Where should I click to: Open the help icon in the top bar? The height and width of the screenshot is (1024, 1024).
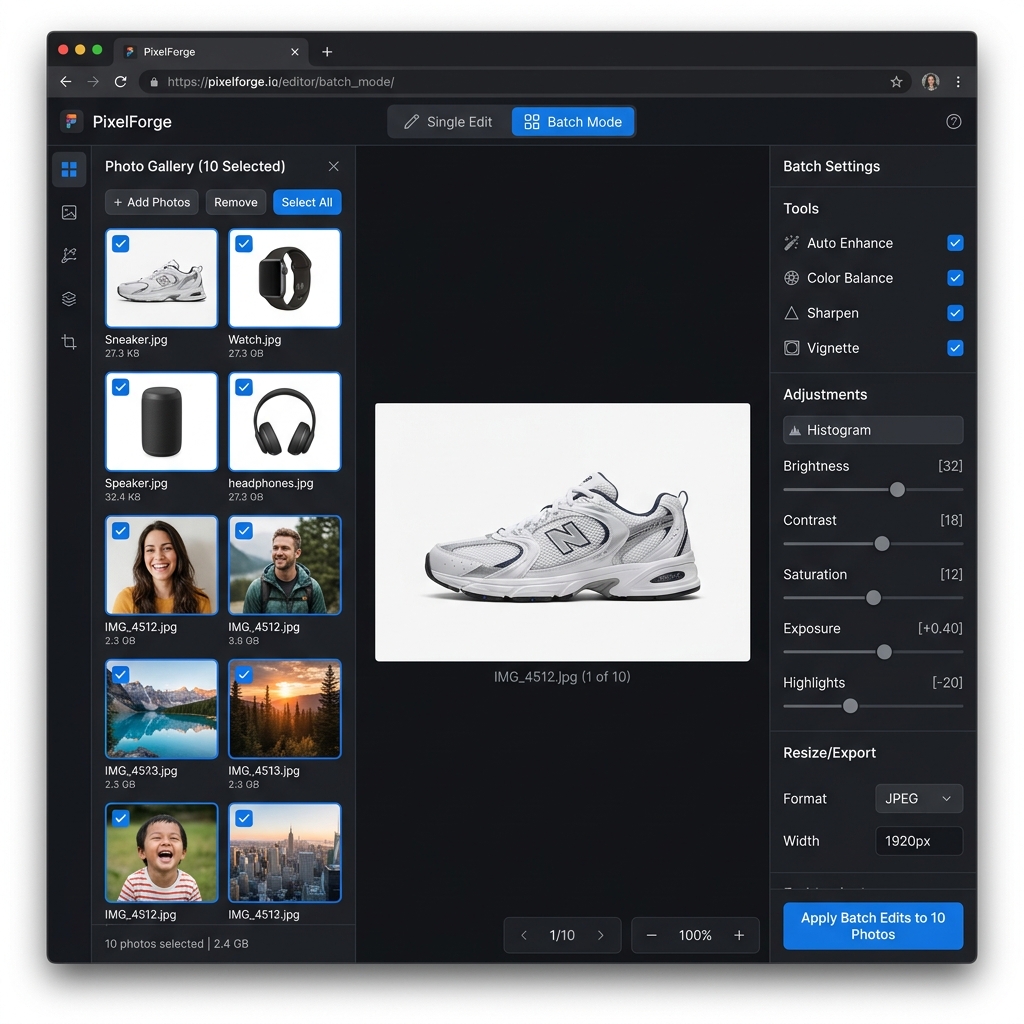(x=953, y=121)
